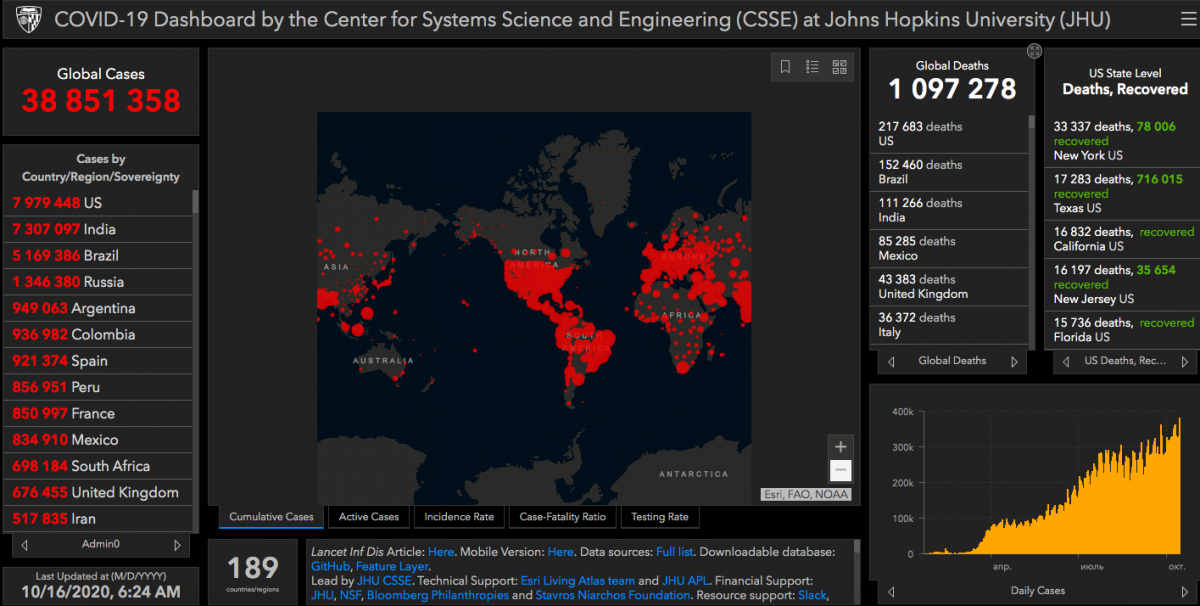The width and height of the screenshot is (1200, 606).
Task: Select the "850 997 France" cases row
Action: click(x=98, y=413)
